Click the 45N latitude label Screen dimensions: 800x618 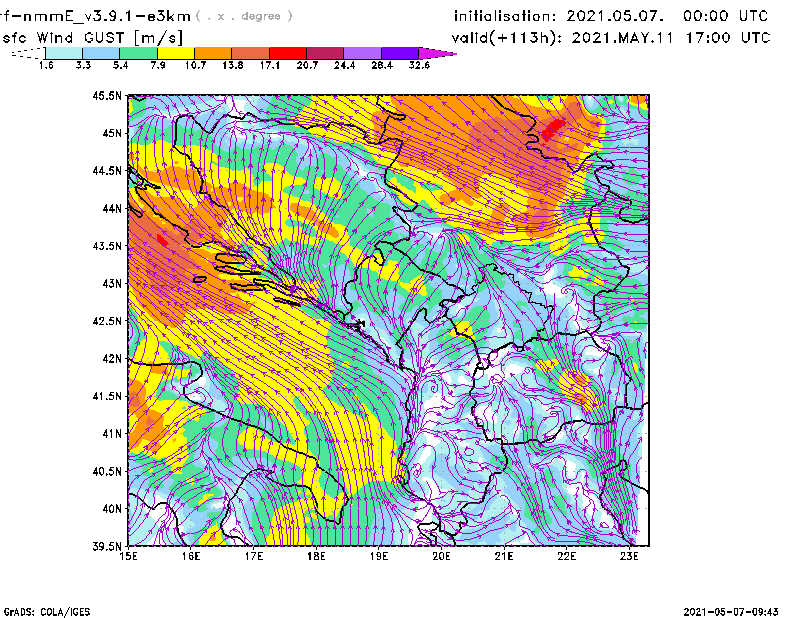[x=112, y=133]
